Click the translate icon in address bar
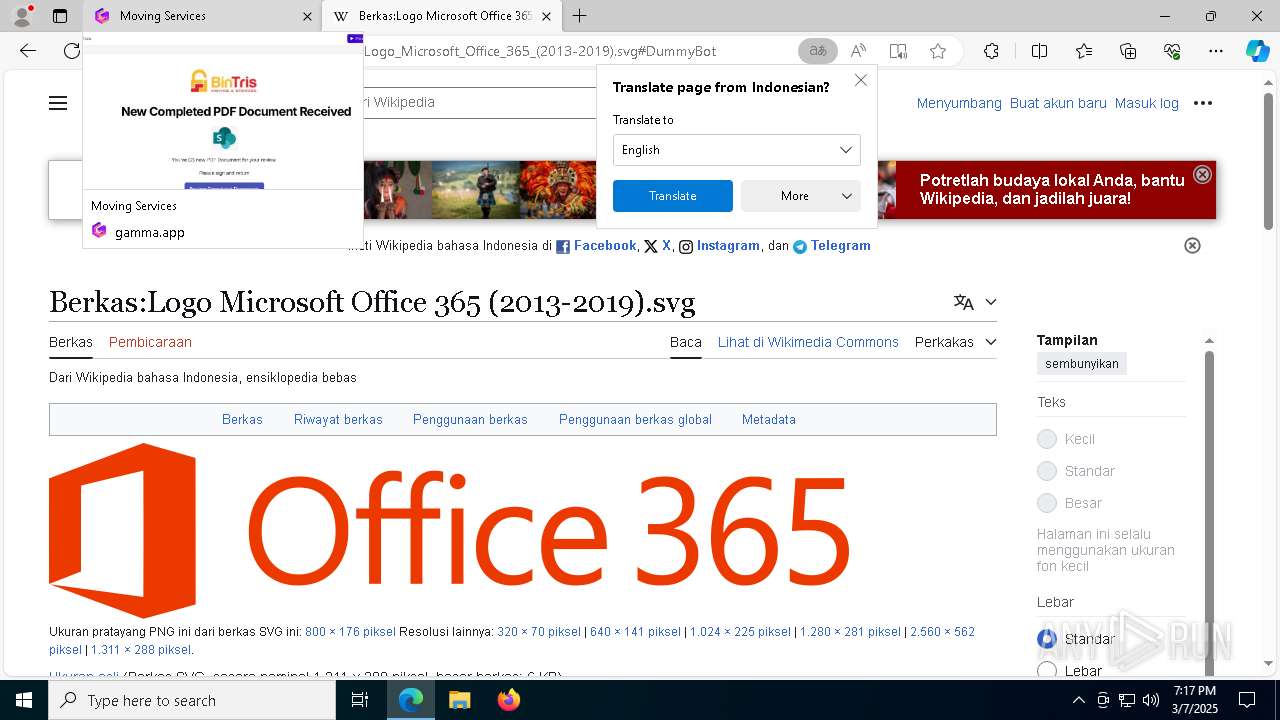The width and height of the screenshot is (1280, 720). pyautogui.click(x=818, y=51)
